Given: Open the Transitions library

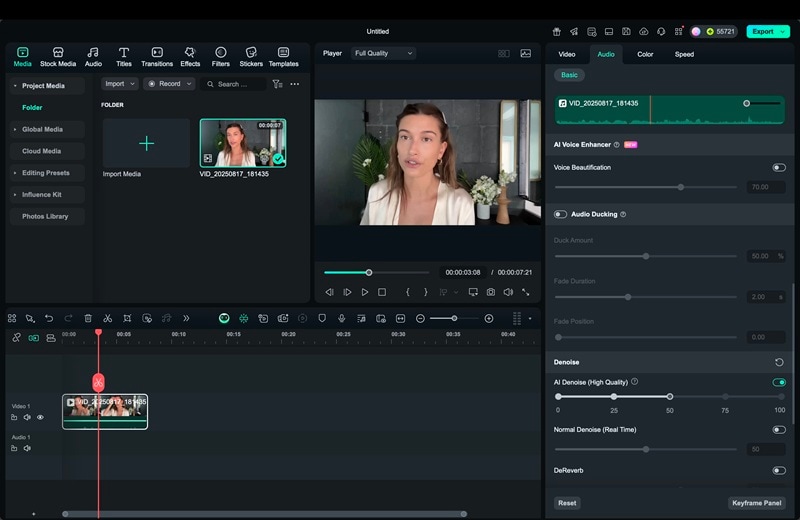Looking at the screenshot, I should (157, 57).
